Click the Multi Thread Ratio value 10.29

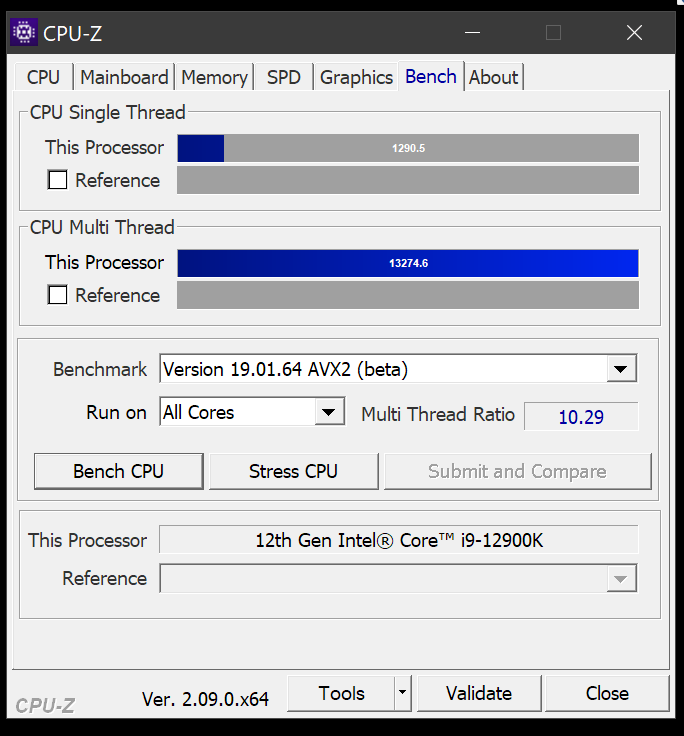click(x=581, y=416)
